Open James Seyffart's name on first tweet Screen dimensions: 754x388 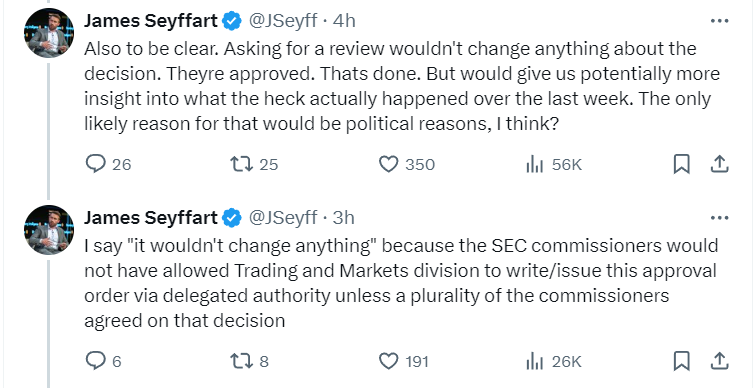[151, 21]
